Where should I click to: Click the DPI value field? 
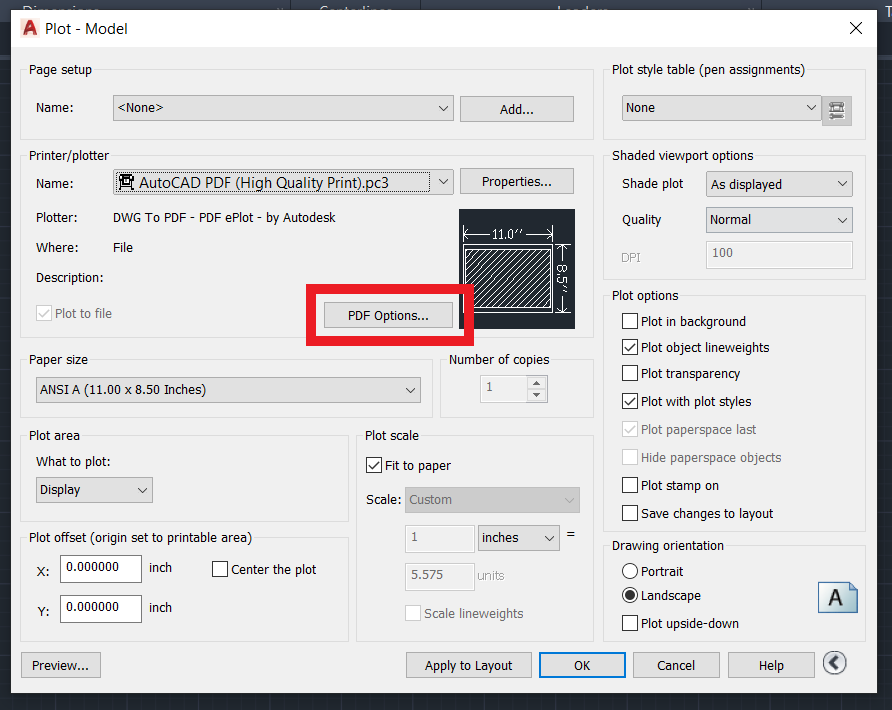point(779,255)
